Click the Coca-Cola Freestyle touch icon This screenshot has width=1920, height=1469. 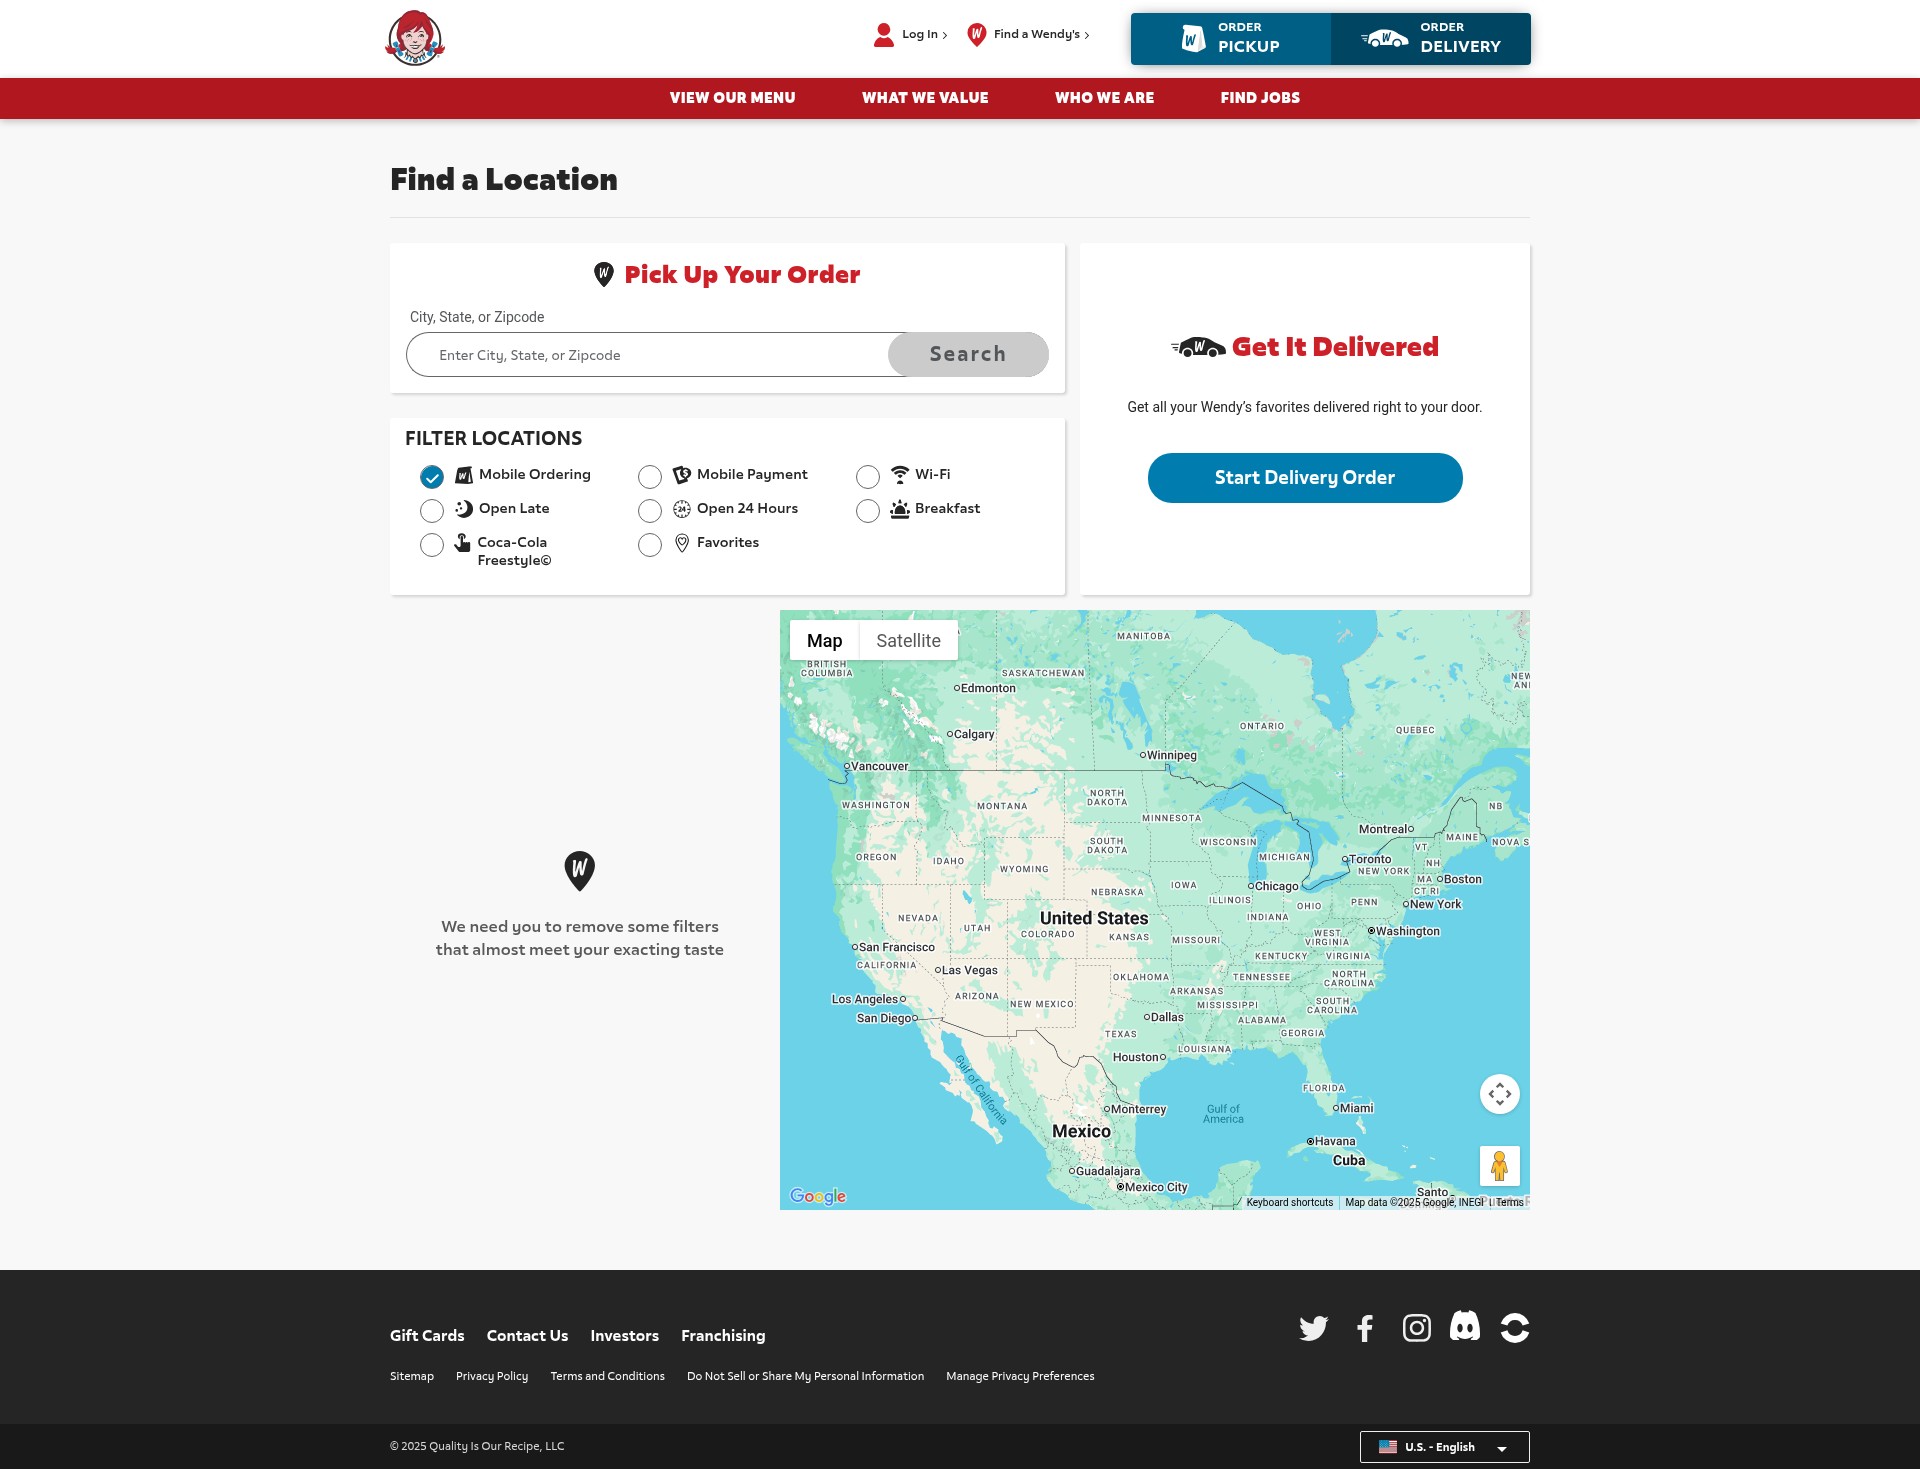462,543
